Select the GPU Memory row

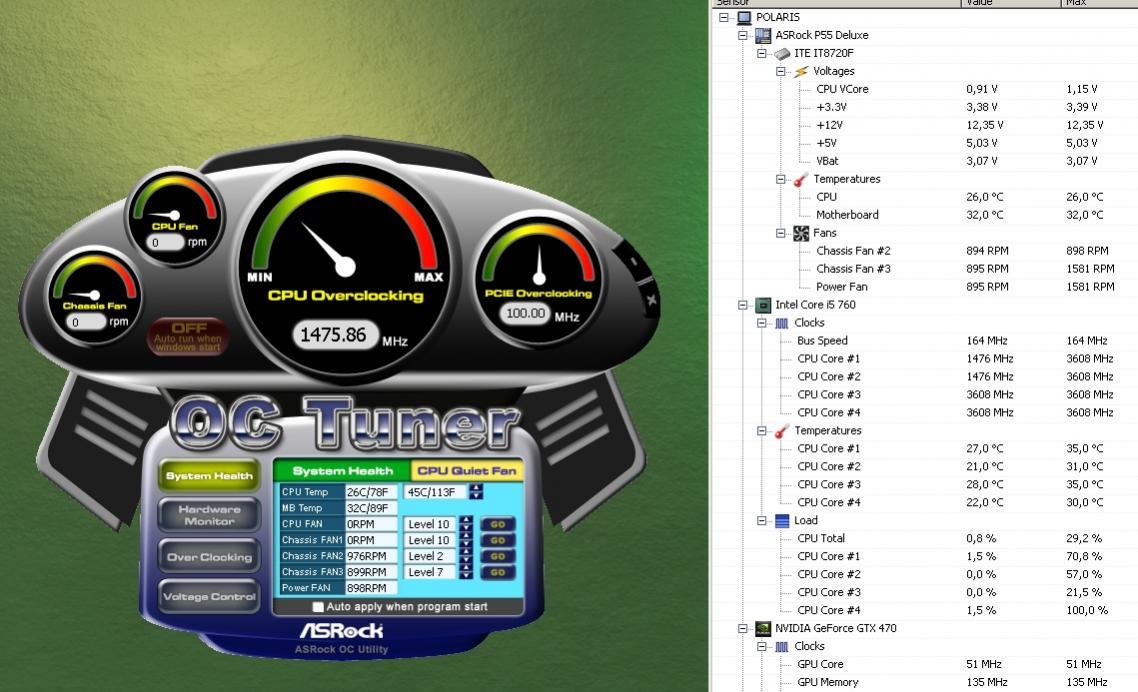[925, 682]
